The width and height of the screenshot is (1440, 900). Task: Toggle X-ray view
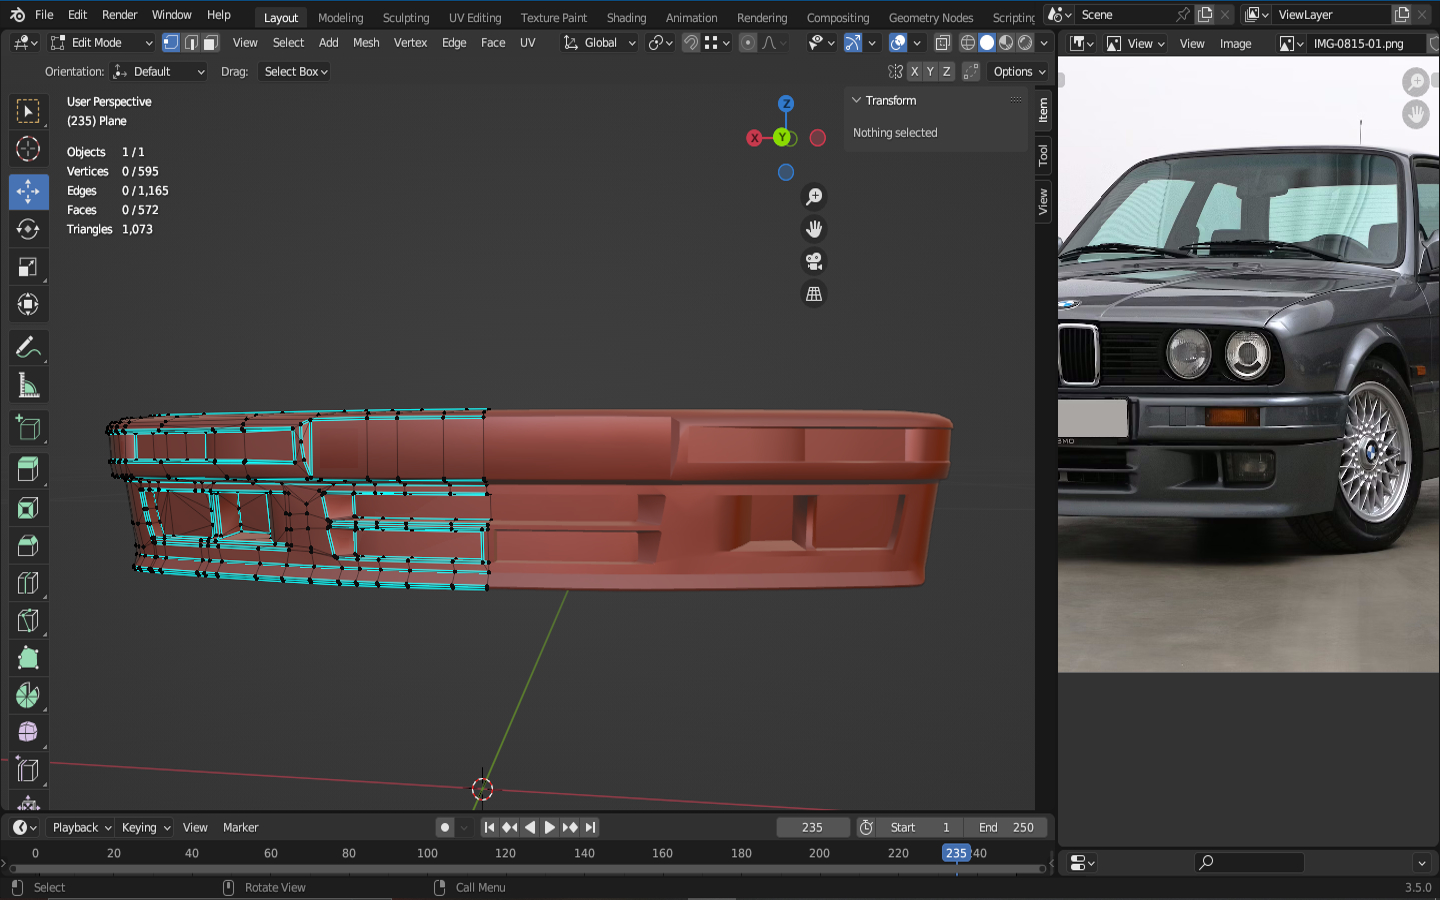point(942,43)
